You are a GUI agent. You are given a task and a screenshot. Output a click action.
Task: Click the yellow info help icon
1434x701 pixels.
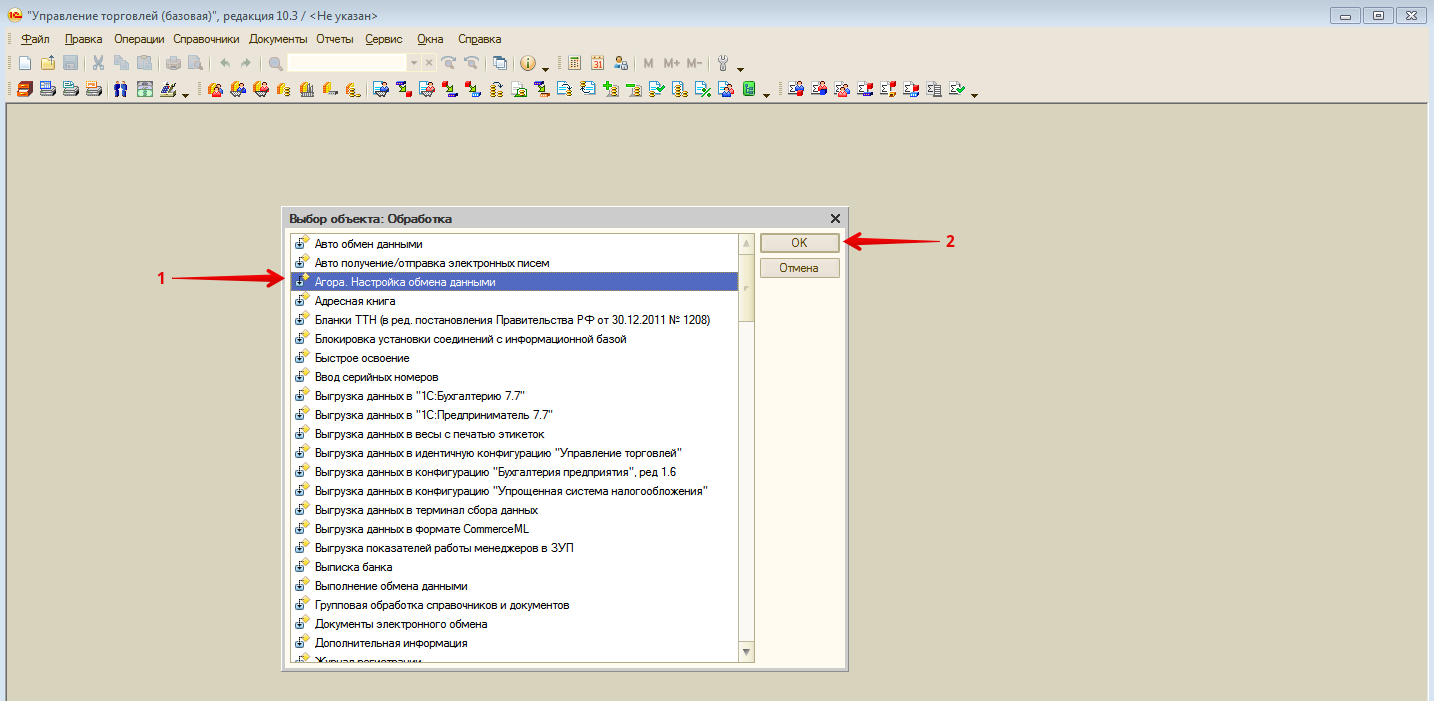528,63
